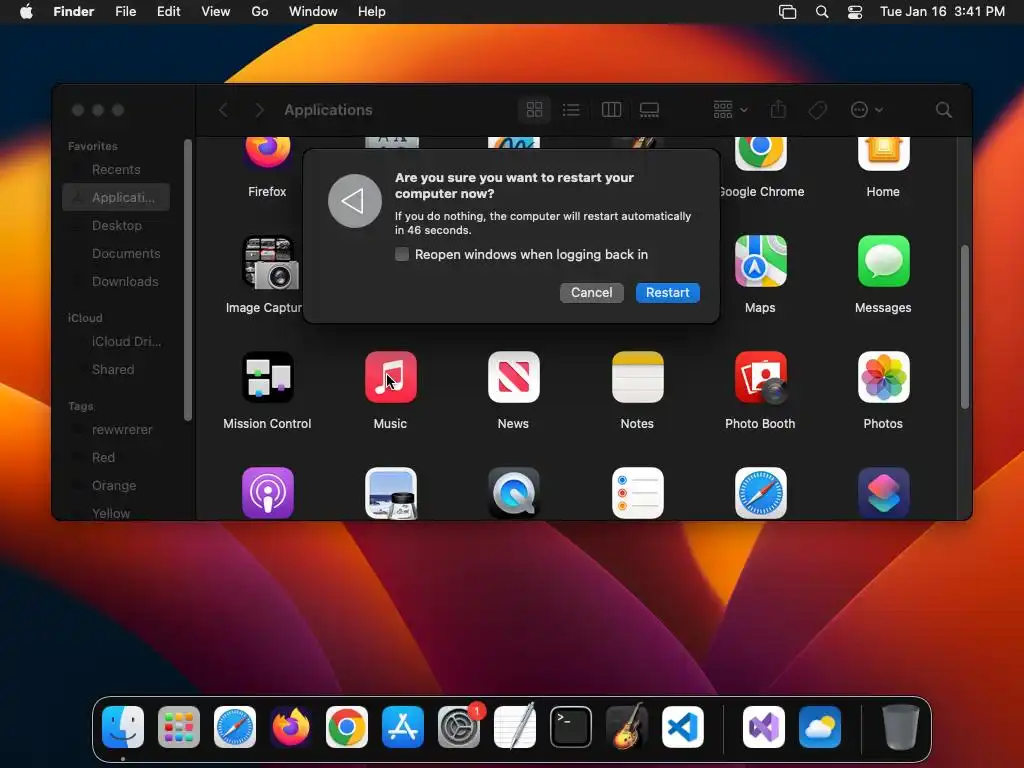Click the Stage Manager icon in menu bar
Image resolution: width=1024 pixels, height=768 pixels.
tap(788, 12)
